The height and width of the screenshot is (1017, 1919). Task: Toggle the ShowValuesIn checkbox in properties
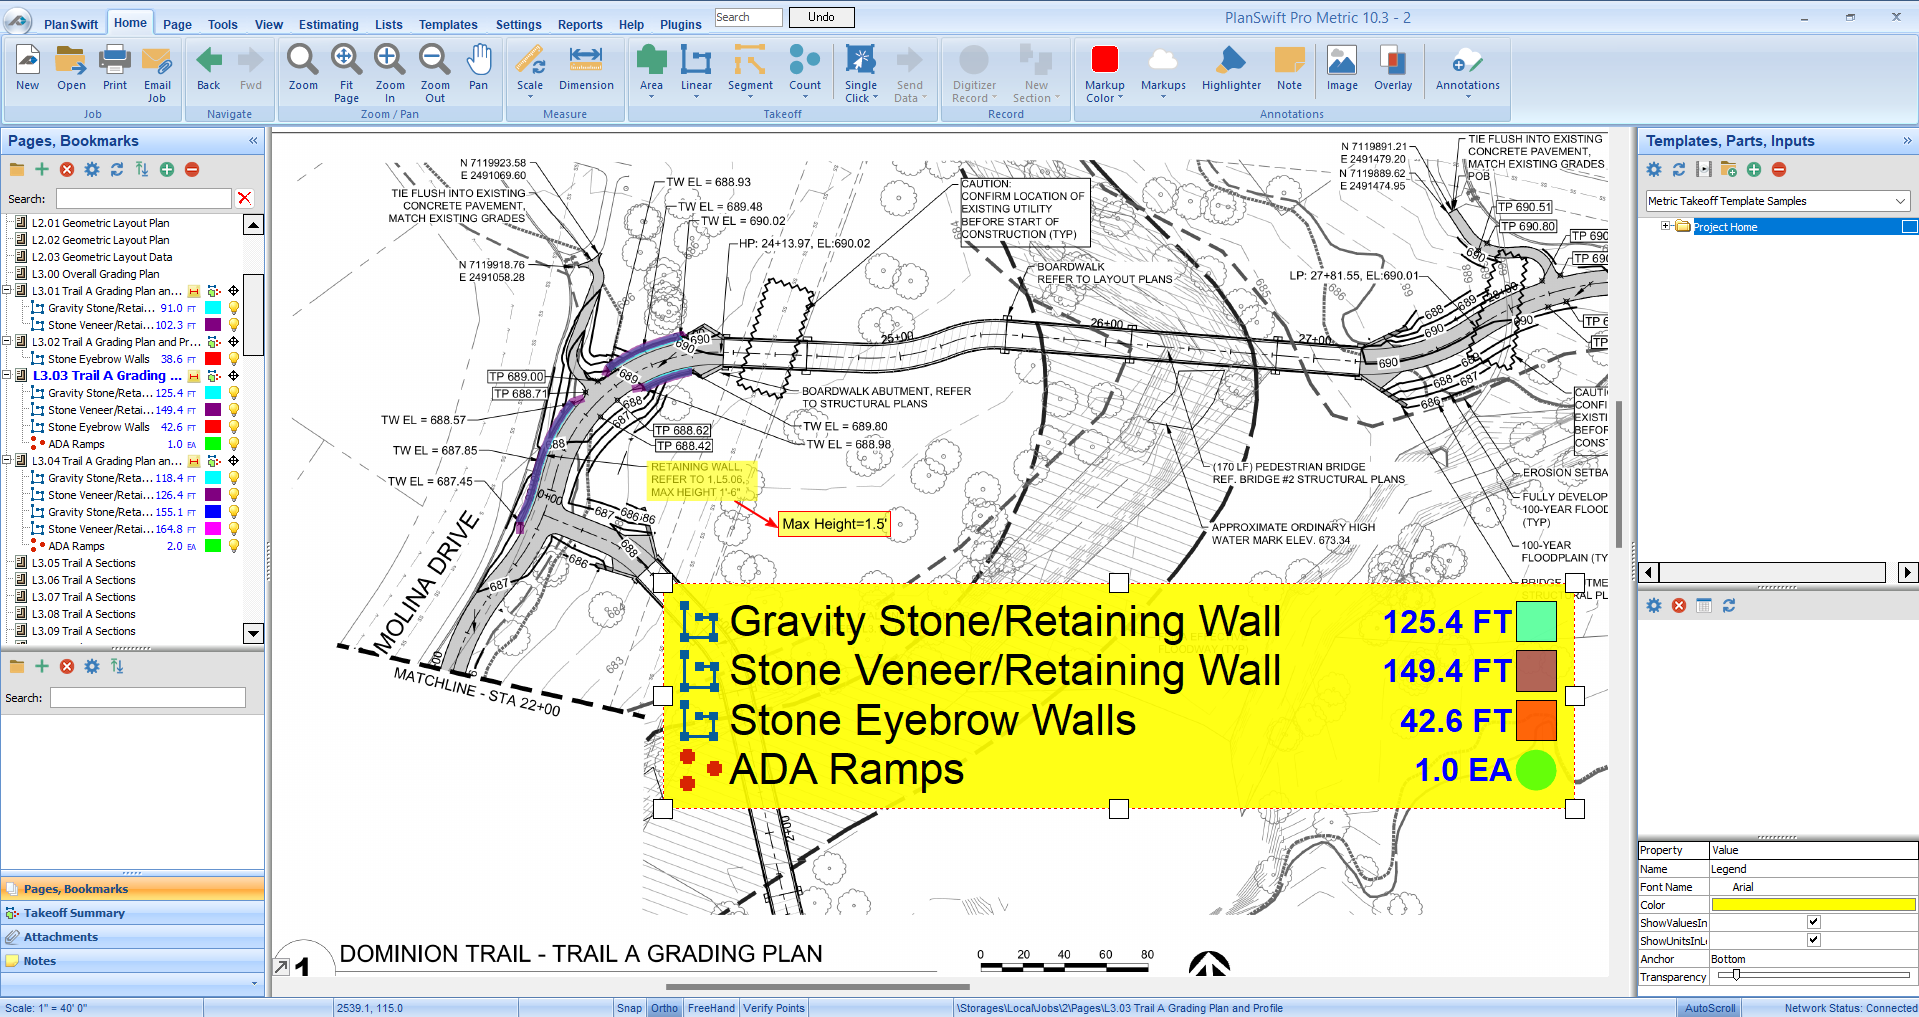click(x=1814, y=922)
